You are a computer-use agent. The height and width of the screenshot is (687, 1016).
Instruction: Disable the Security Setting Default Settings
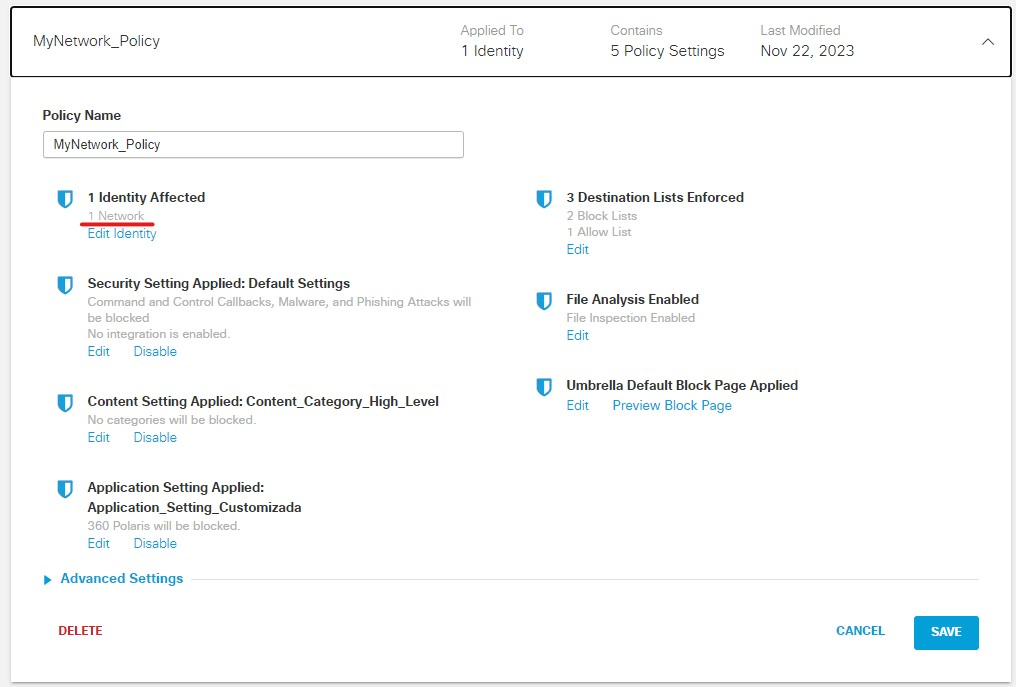[x=154, y=351]
